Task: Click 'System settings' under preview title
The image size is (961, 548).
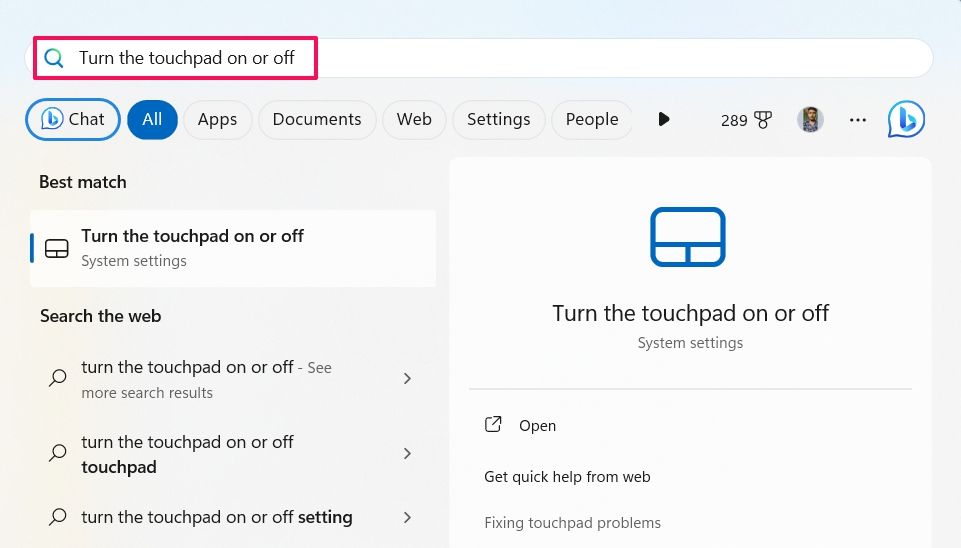Action: 690,343
